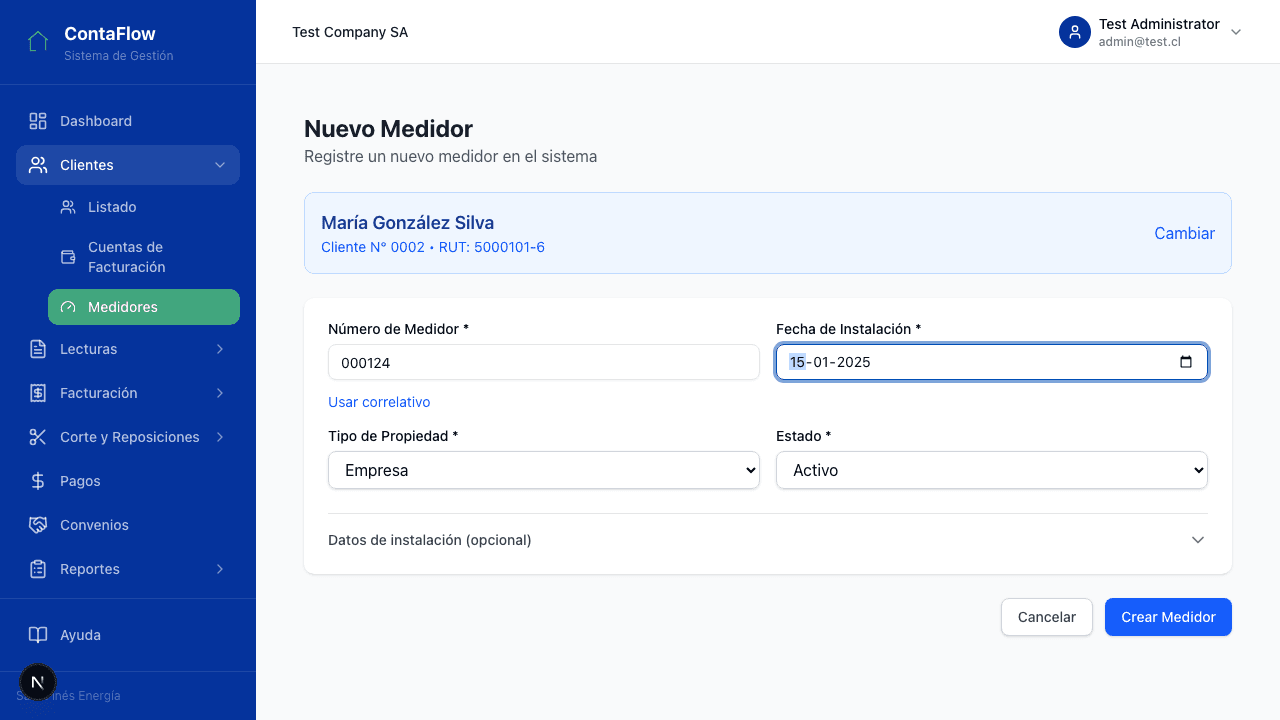Click the Lecturas document icon

pos(38,349)
